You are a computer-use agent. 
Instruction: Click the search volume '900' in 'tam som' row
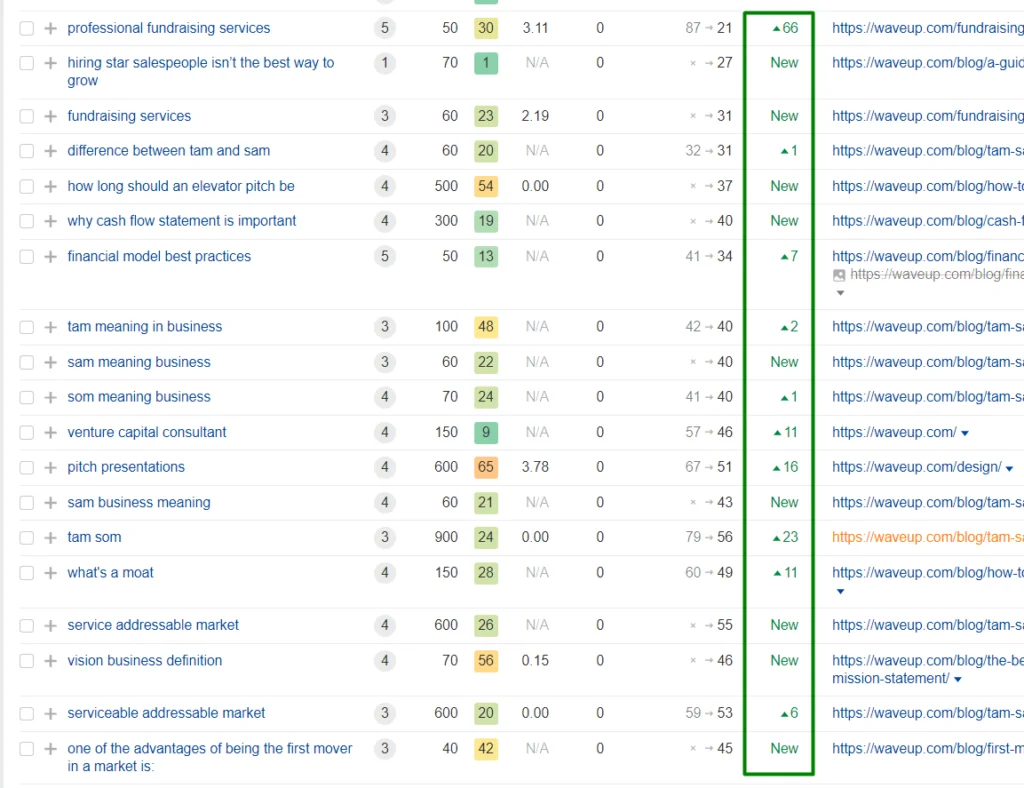click(446, 537)
